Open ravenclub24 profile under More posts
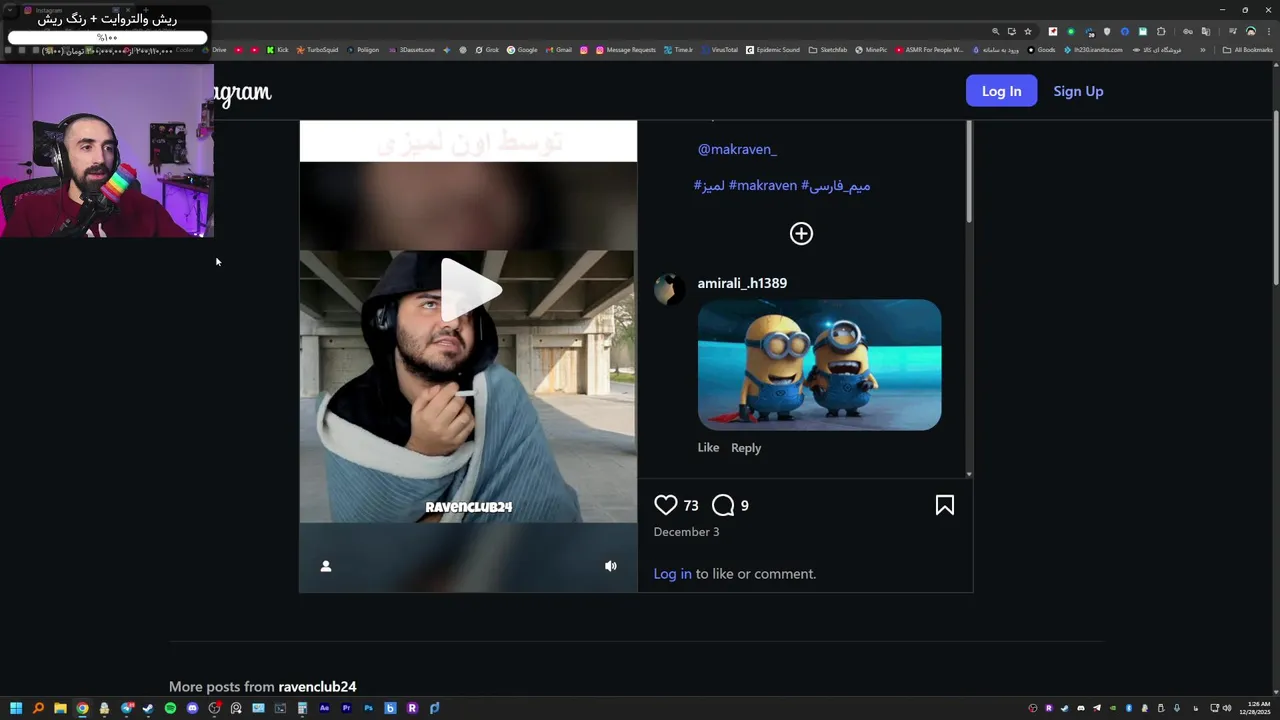 [x=317, y=687]
